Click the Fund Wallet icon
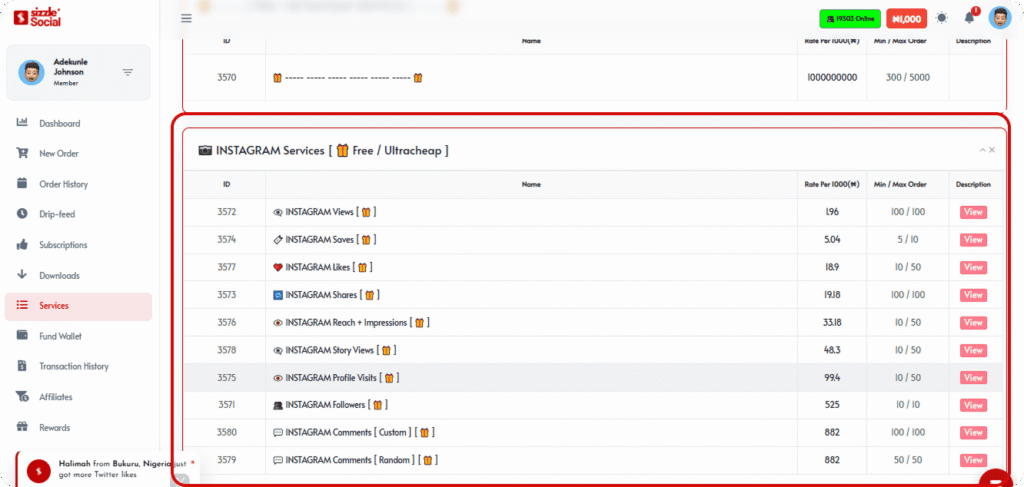This screenshot has width=1024, height=487. point(22,336)
